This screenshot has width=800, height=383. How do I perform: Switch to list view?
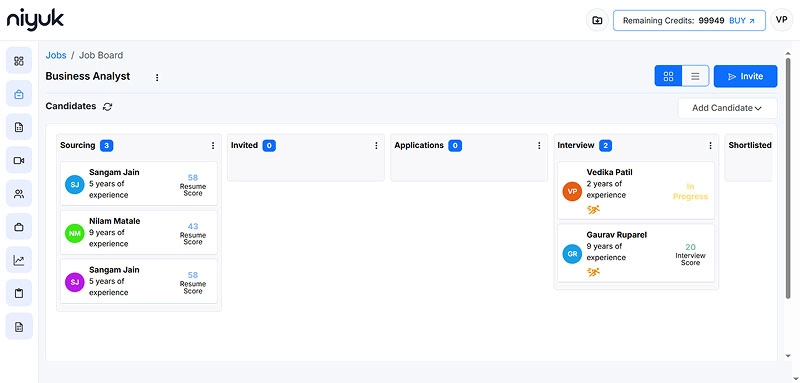[x=695, y=76]
